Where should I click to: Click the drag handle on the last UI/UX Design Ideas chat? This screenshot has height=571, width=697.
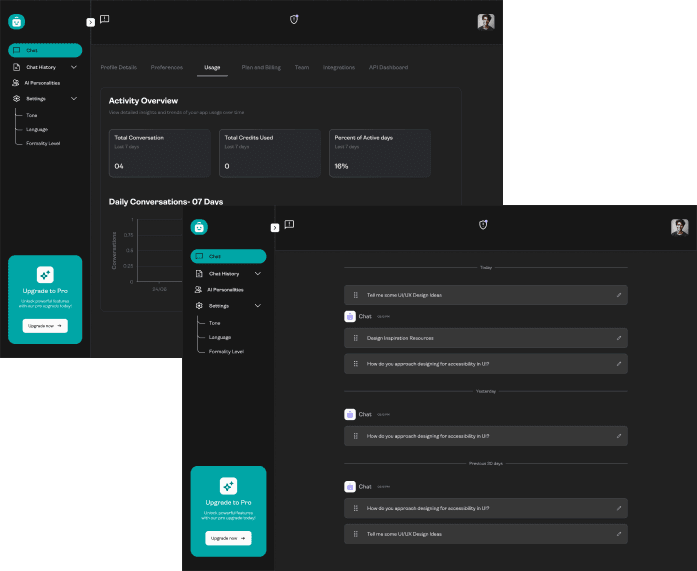[x=356, y=534]
